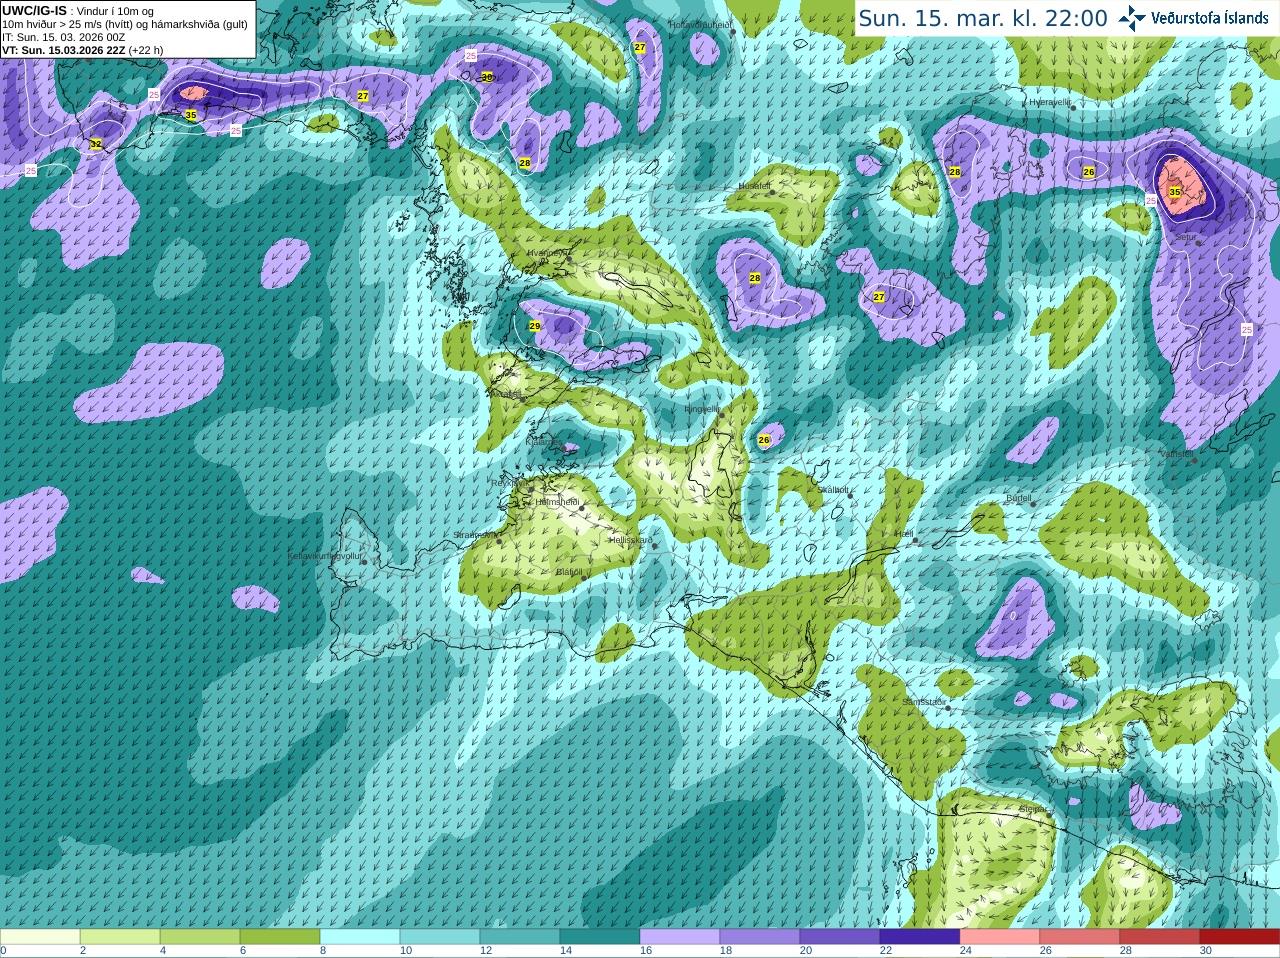Click the Vatnsfell station label
Viewport: 1280px width, 958px height.
pyautogui.click(x=1176, y=454)
